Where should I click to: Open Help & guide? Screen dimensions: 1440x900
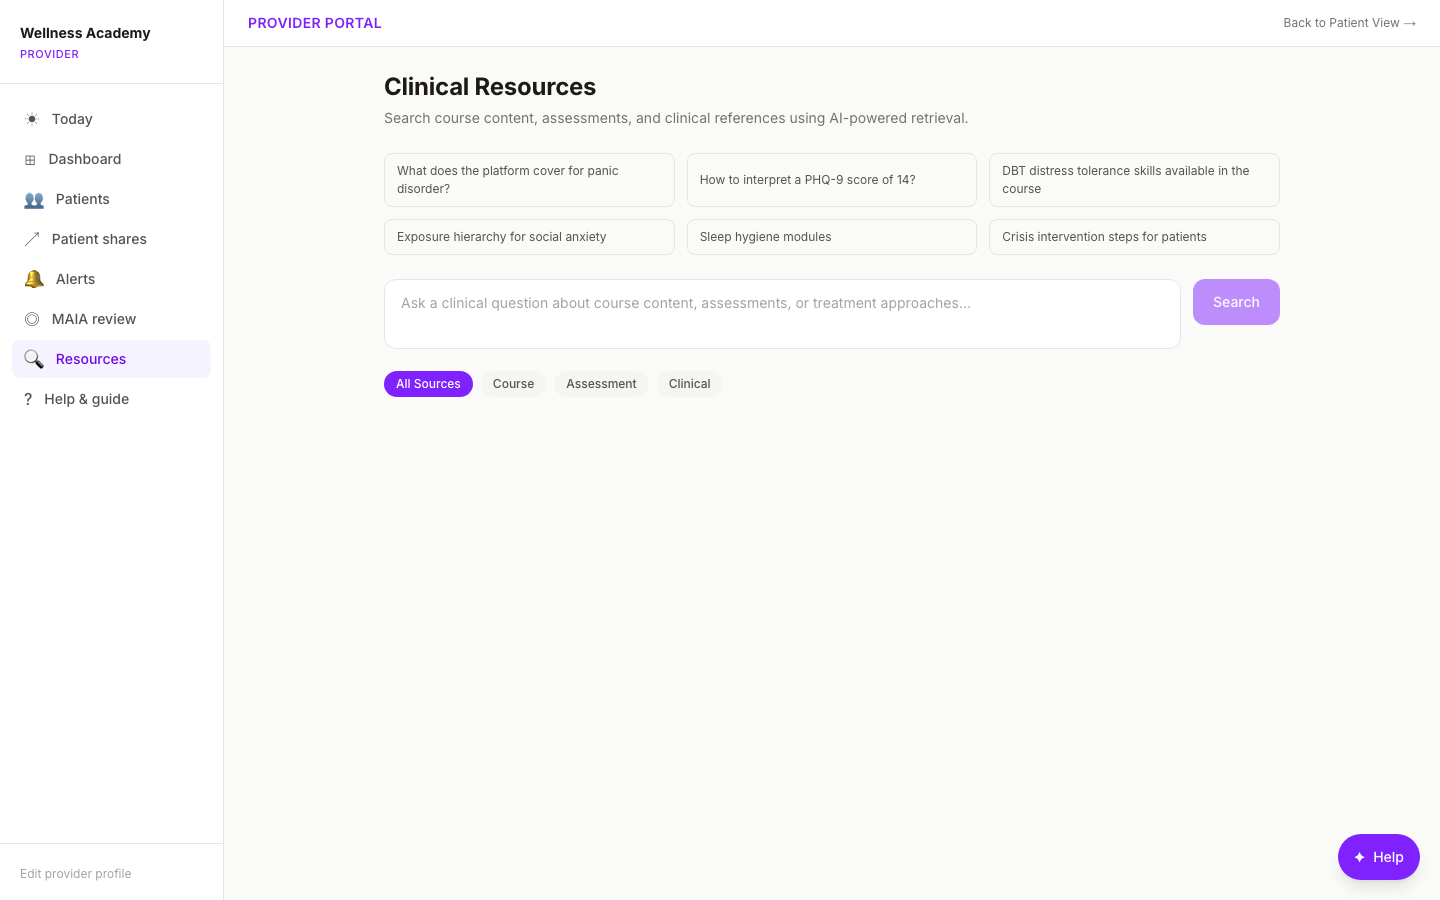pyautogui.click(x=111, y=399)
